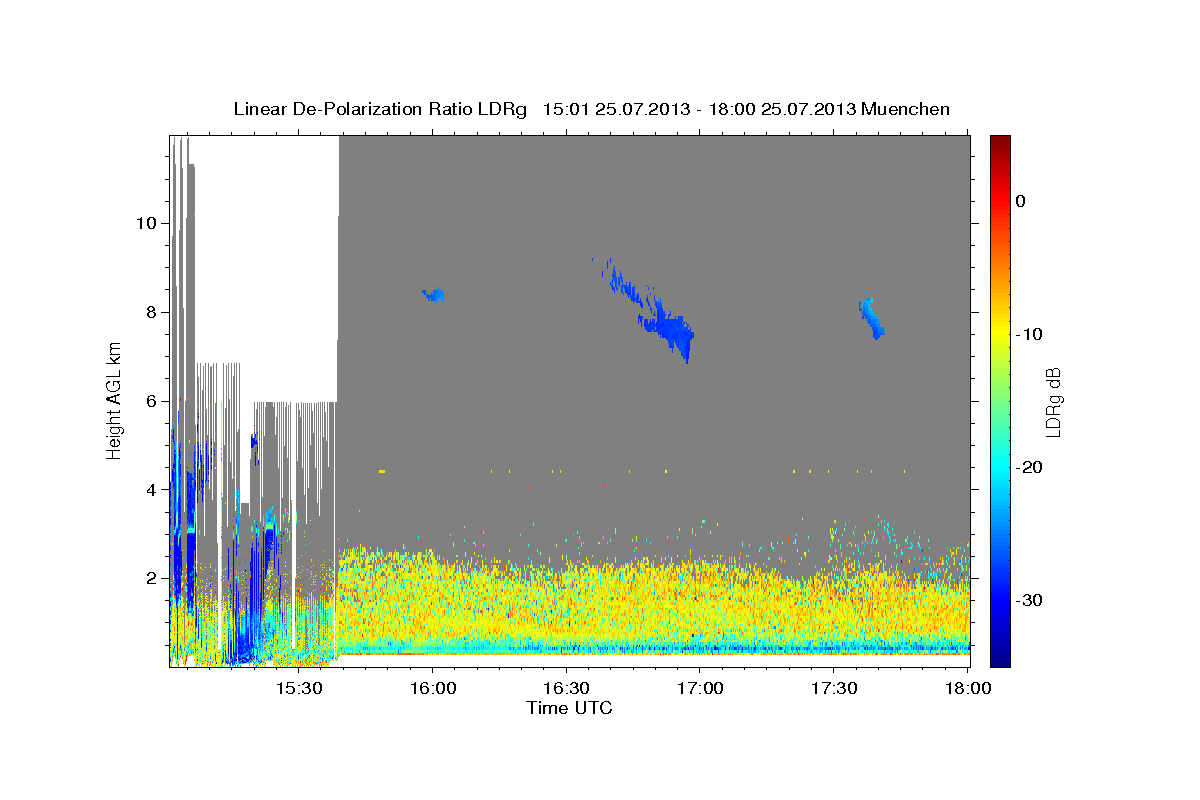Click the 'Muenchen' location text in the title
This screenshot has height=800, width=1200.
pyautogui.click(x=906, y=109)
